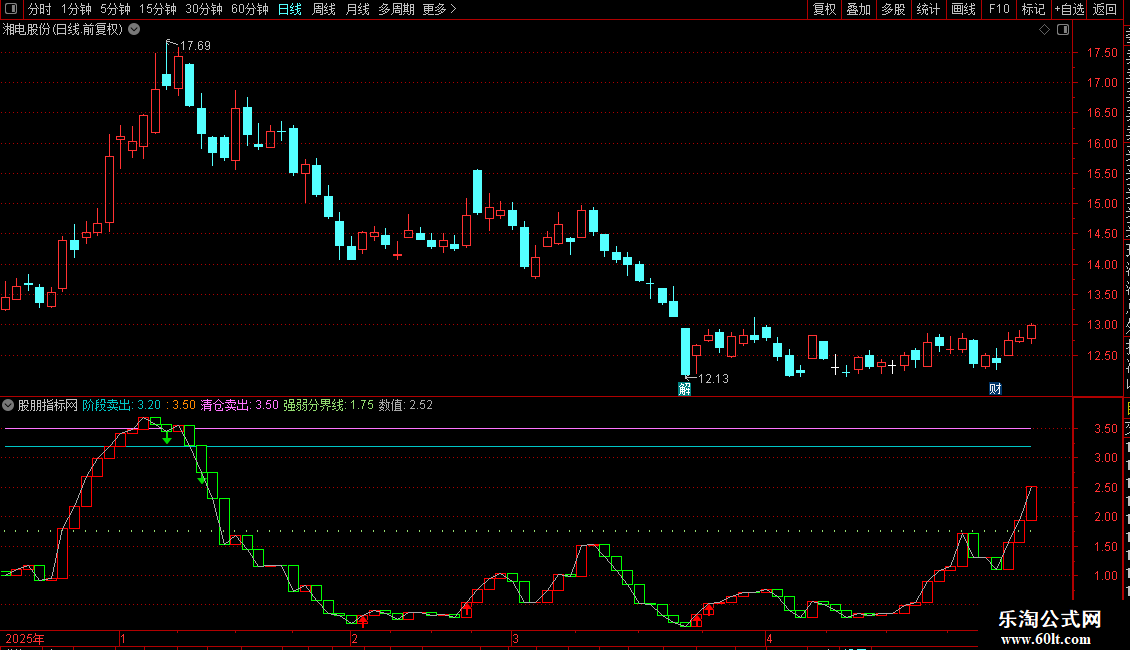The height and width of the screenshot is (650, 1130).
Task: Click the 股朋指标网 indicator name
Action: pyautogui.click(x=48, y=405)
